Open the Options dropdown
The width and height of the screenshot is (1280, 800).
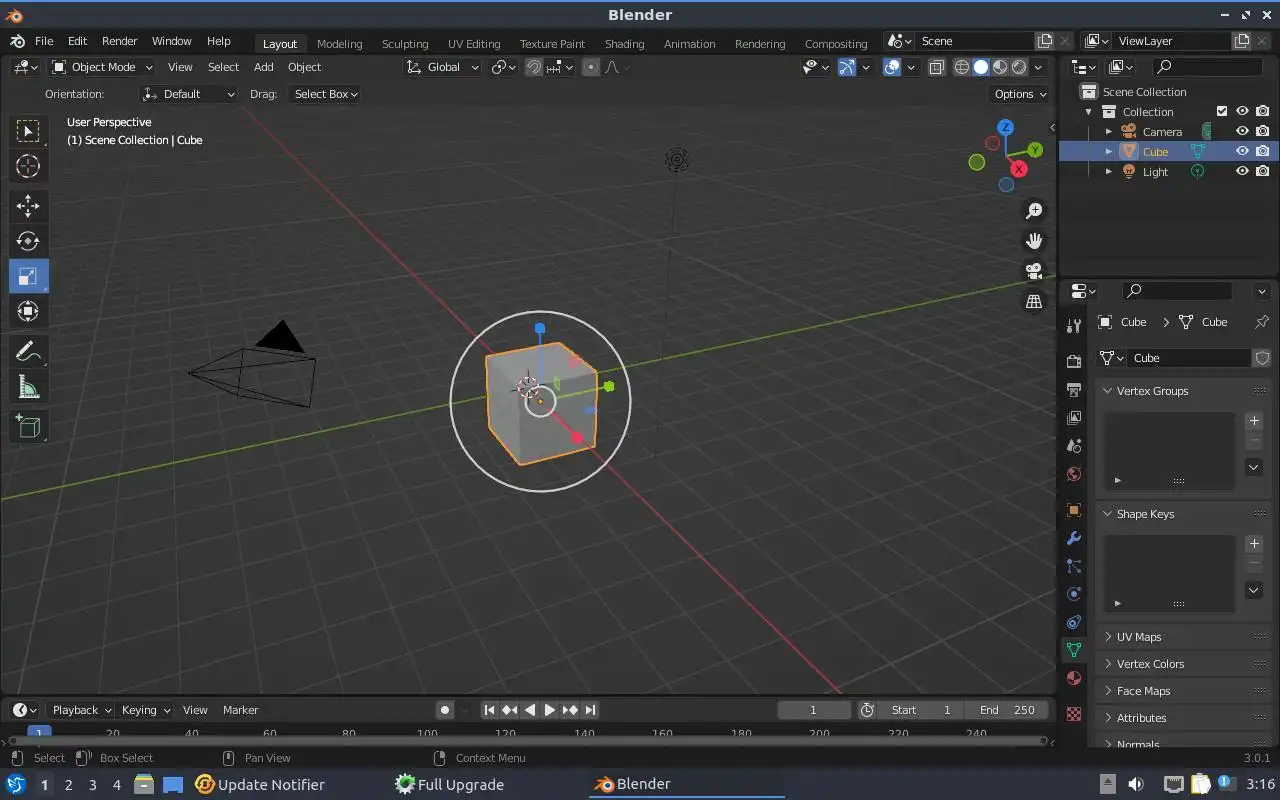click(x=1019, y=94)
